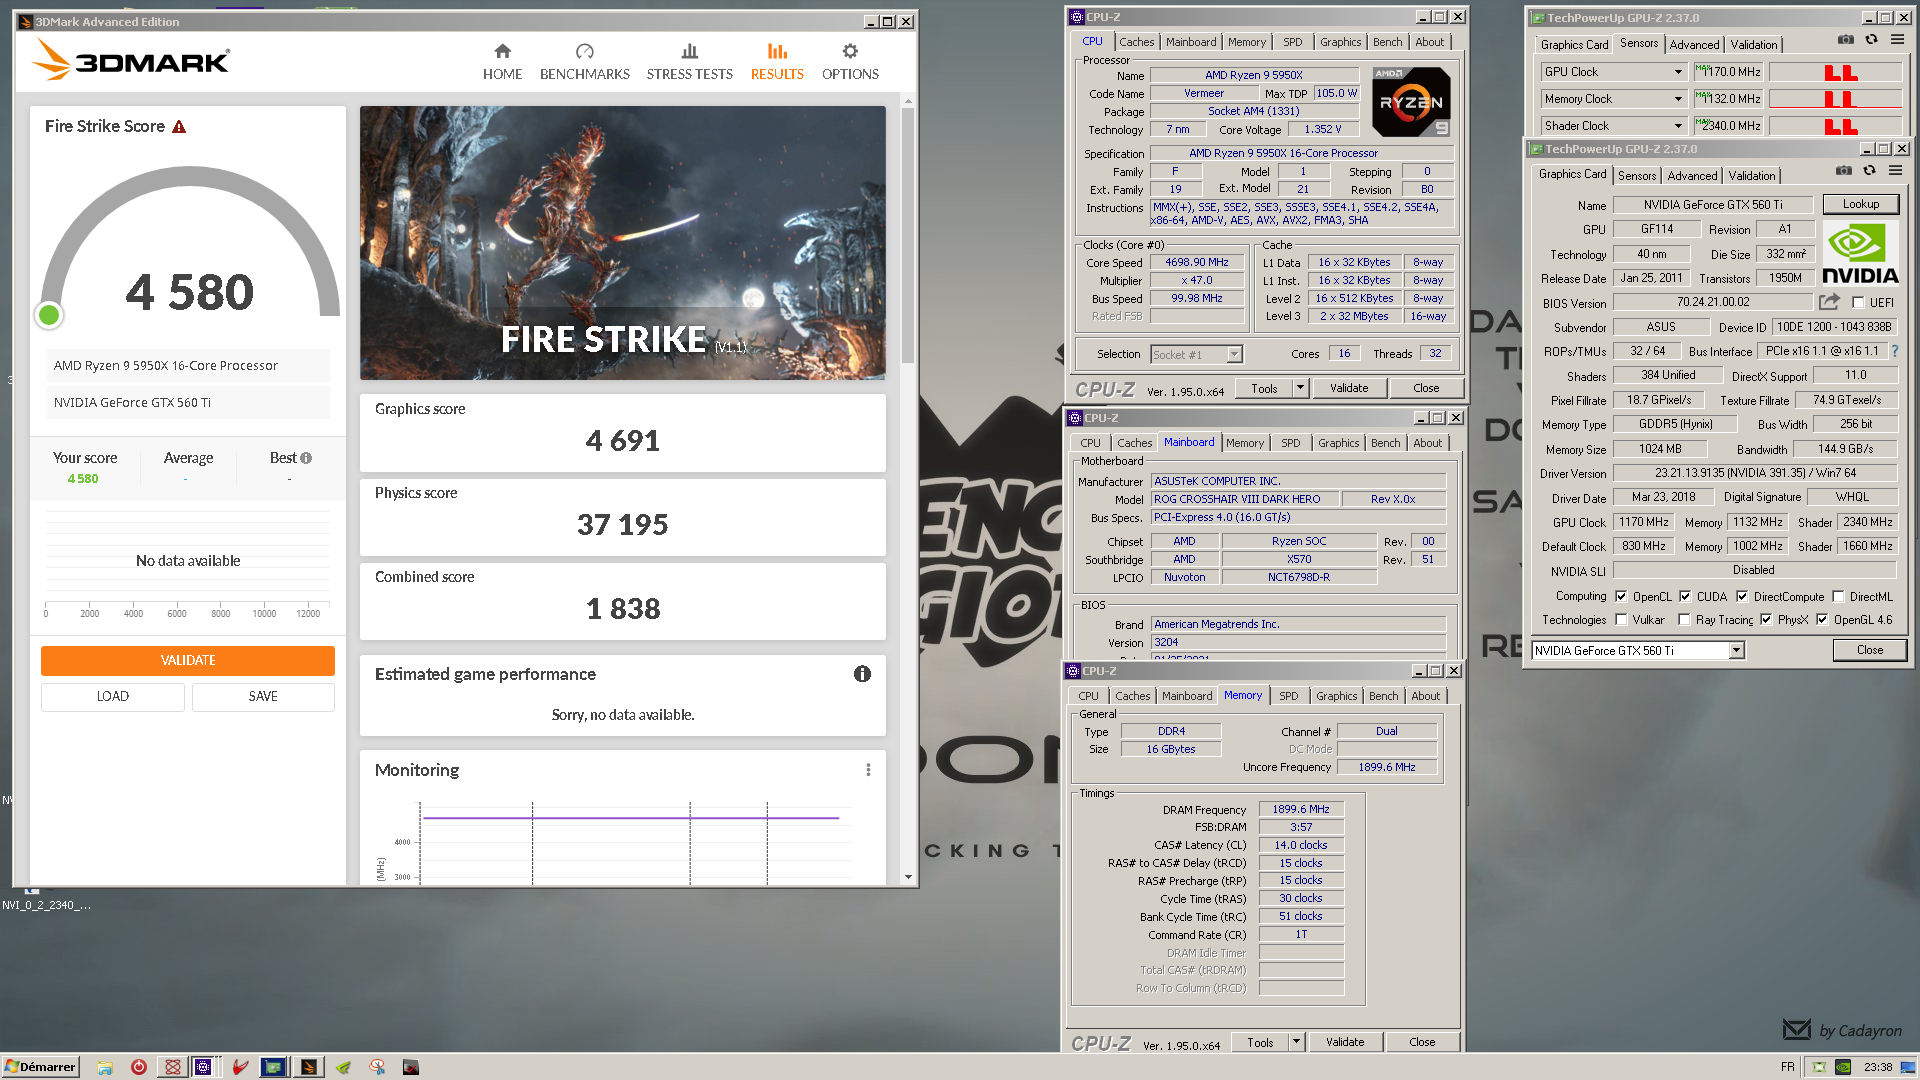
Task: Click the 3DMark vertical scrollbar thumb
Action: (908, 235)
